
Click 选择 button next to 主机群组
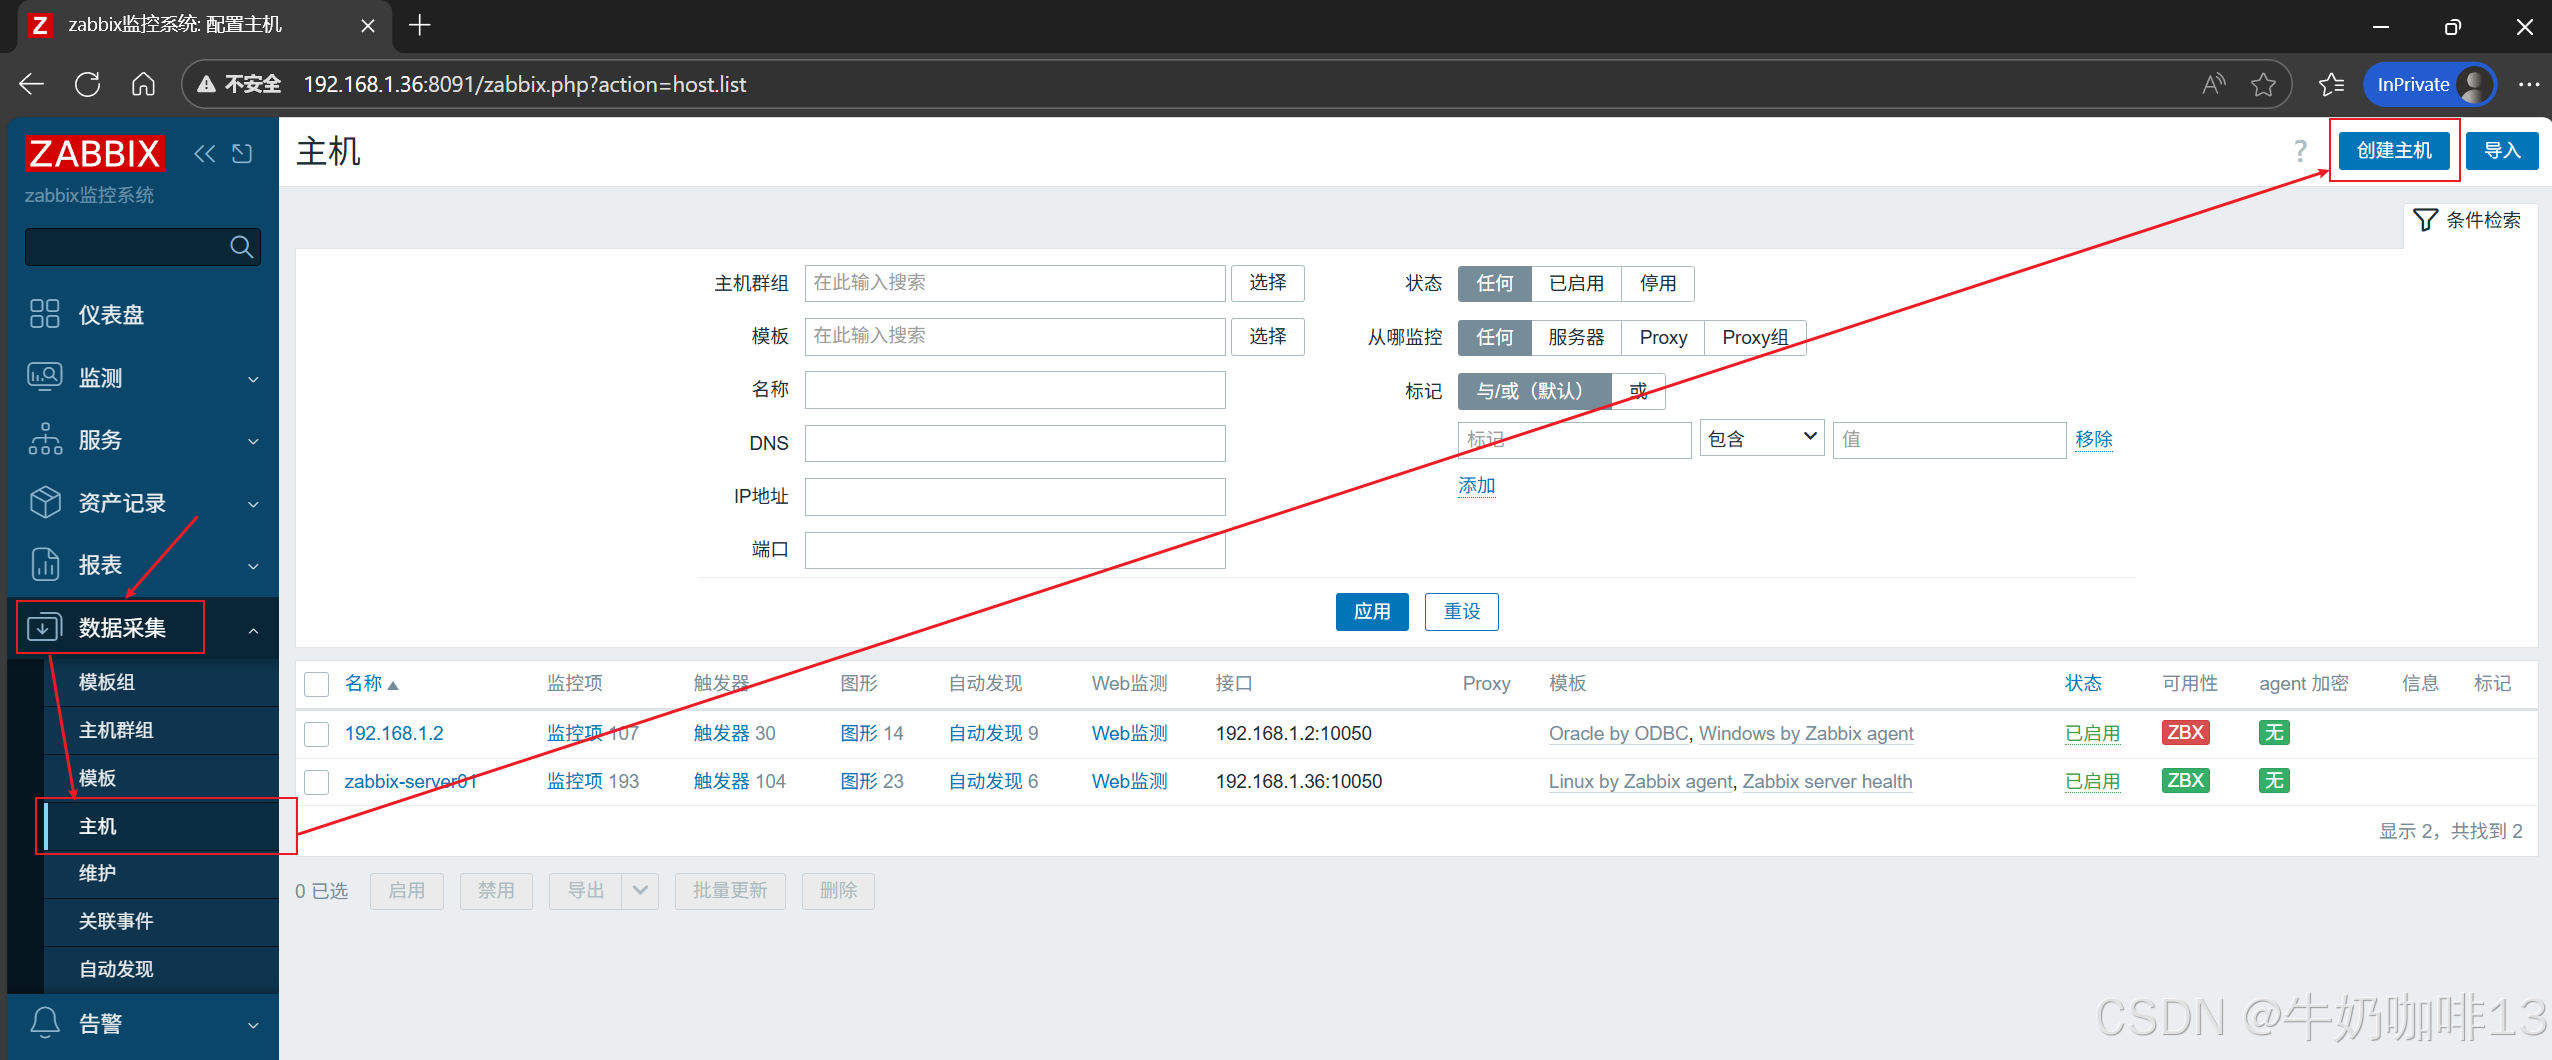(x=1267, y=283)
